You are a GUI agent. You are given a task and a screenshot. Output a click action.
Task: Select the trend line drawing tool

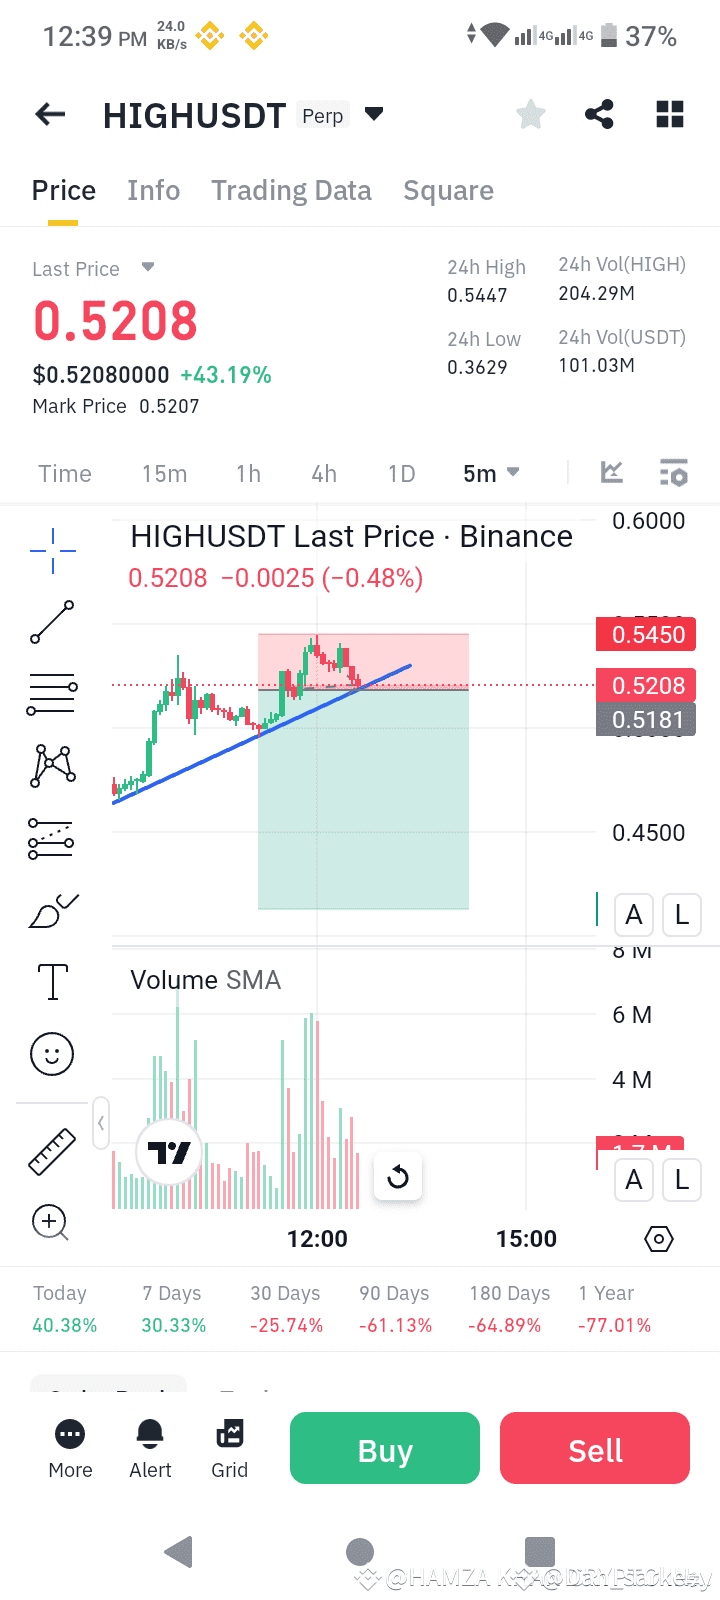click(52, 622)
